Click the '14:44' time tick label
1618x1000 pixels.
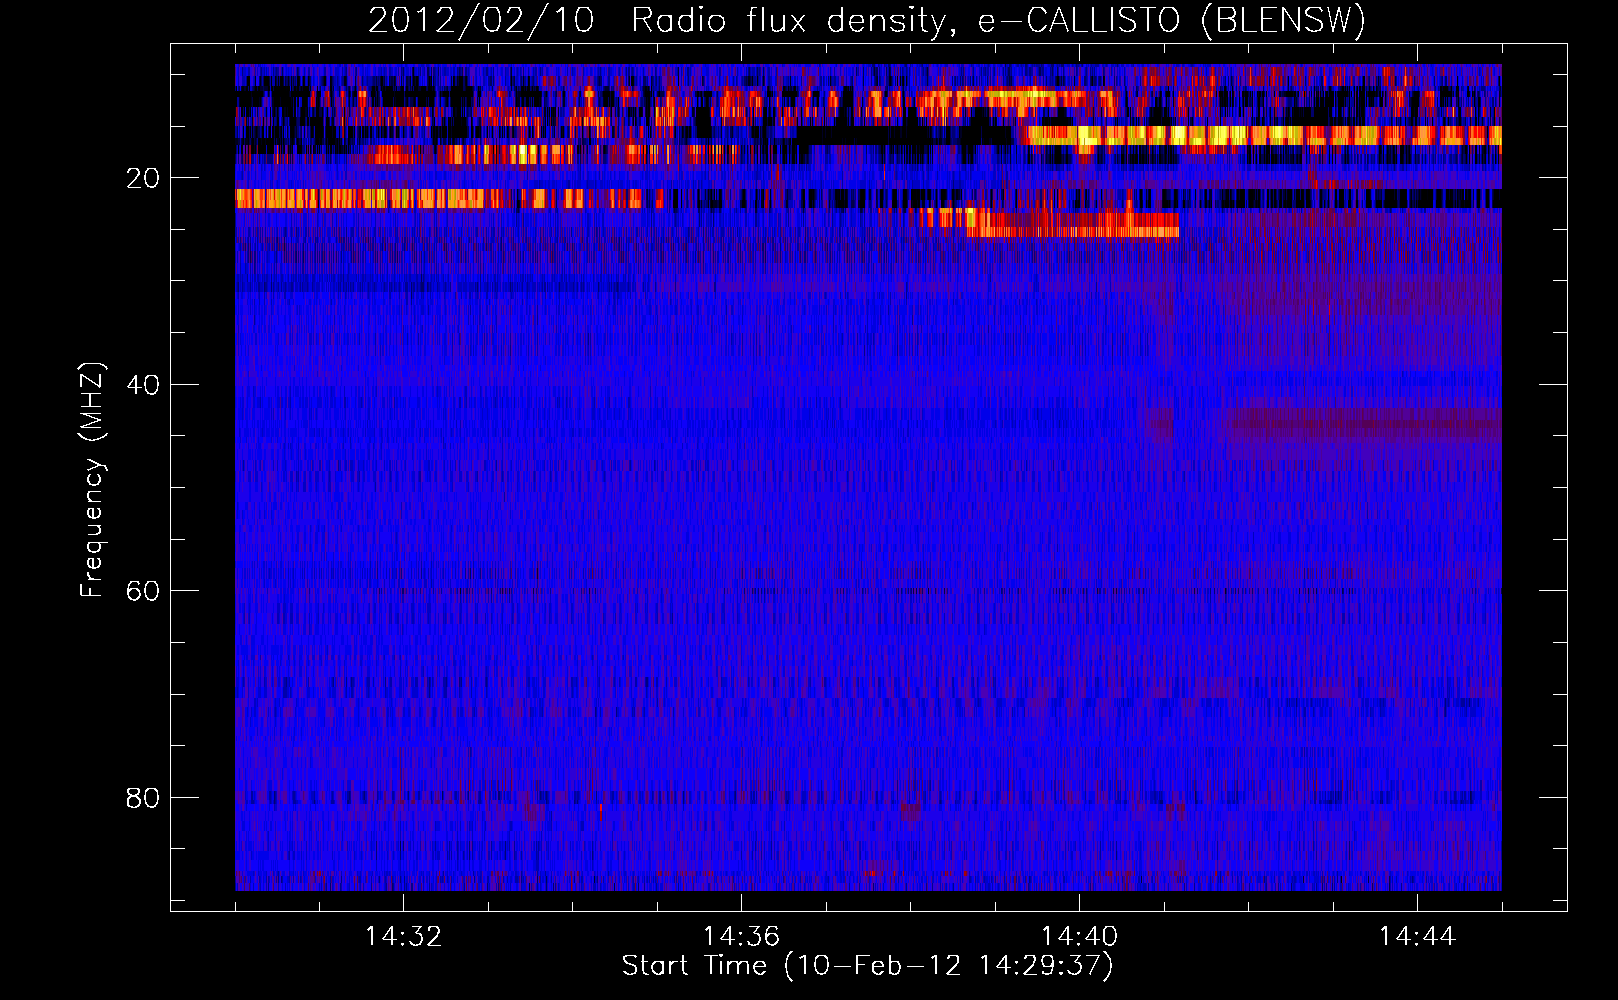[x=1417, y=937]
